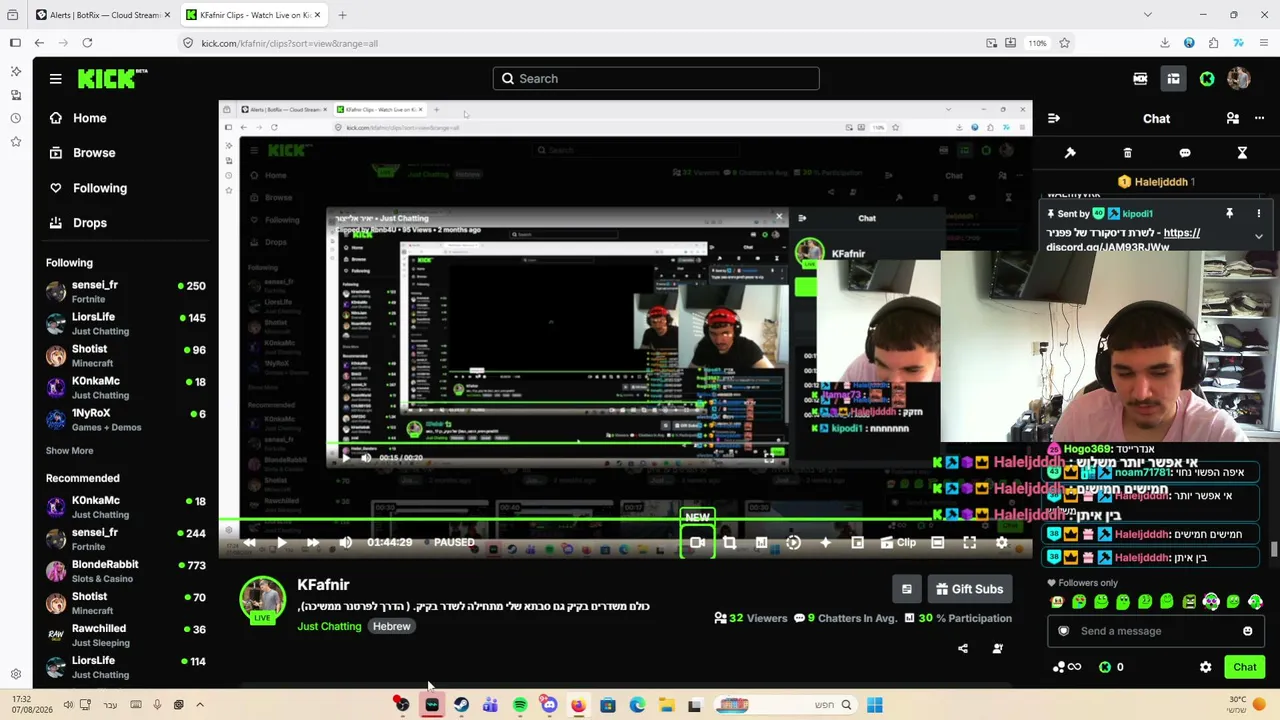1280x720 pixels.
Task: Open the emote picker in chat input
Action: click(x=1247, y=631)
